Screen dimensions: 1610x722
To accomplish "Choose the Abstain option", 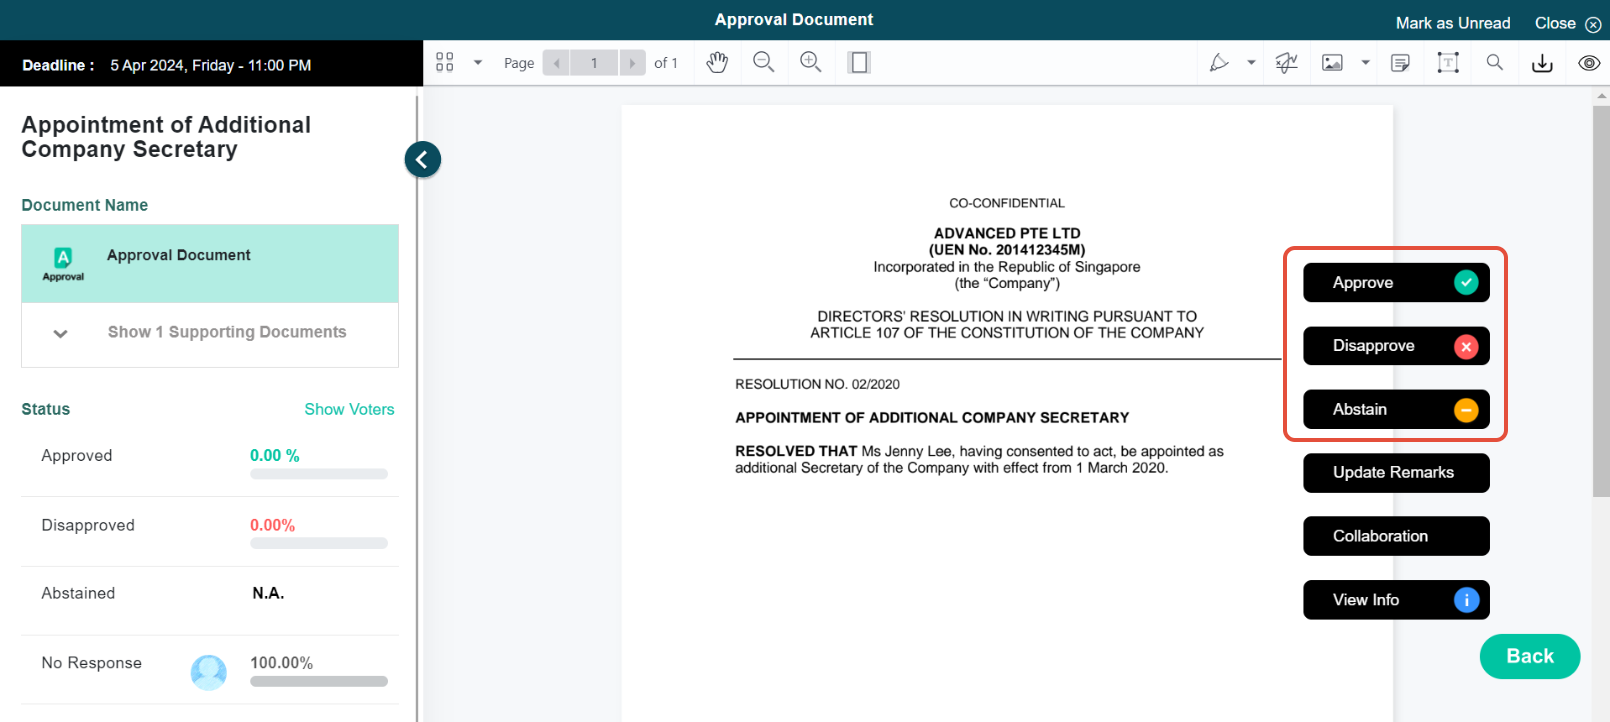I will click(1396, 409).
